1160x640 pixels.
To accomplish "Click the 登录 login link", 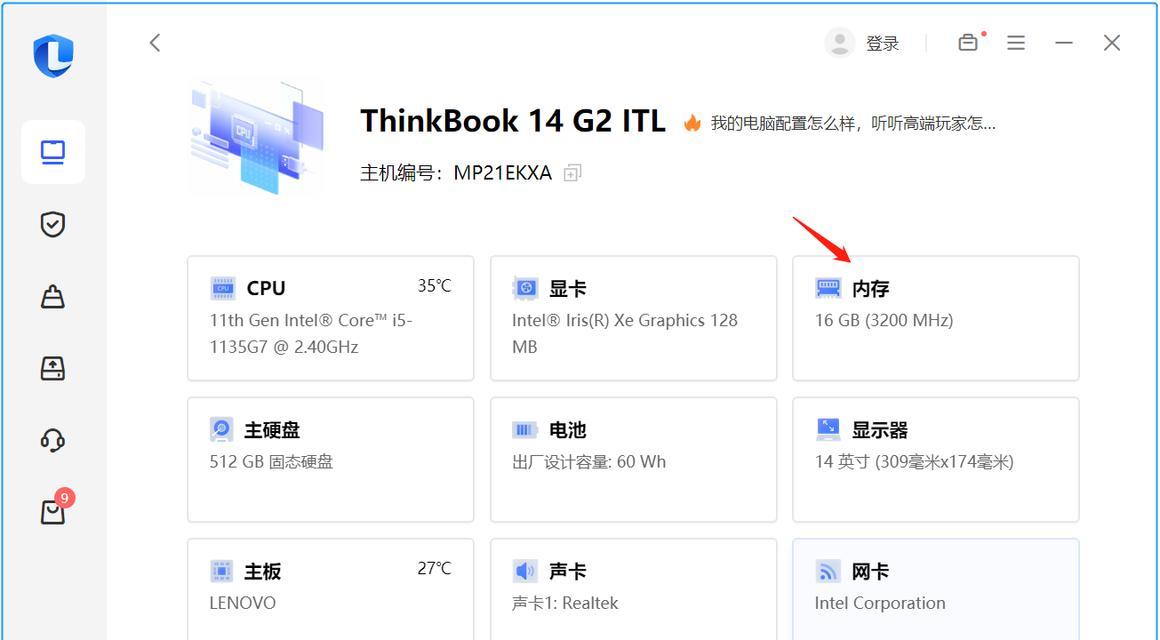I will (x=883, y=44).
